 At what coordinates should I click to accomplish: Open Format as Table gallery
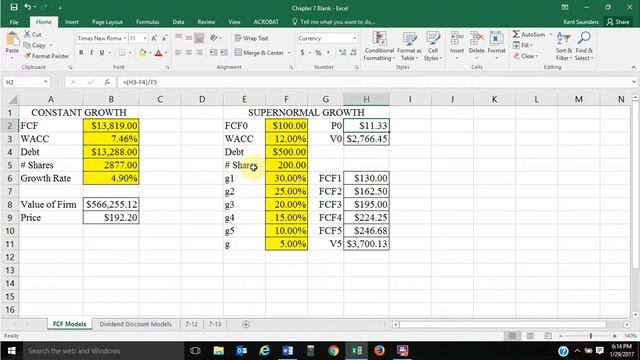(409, 46)
